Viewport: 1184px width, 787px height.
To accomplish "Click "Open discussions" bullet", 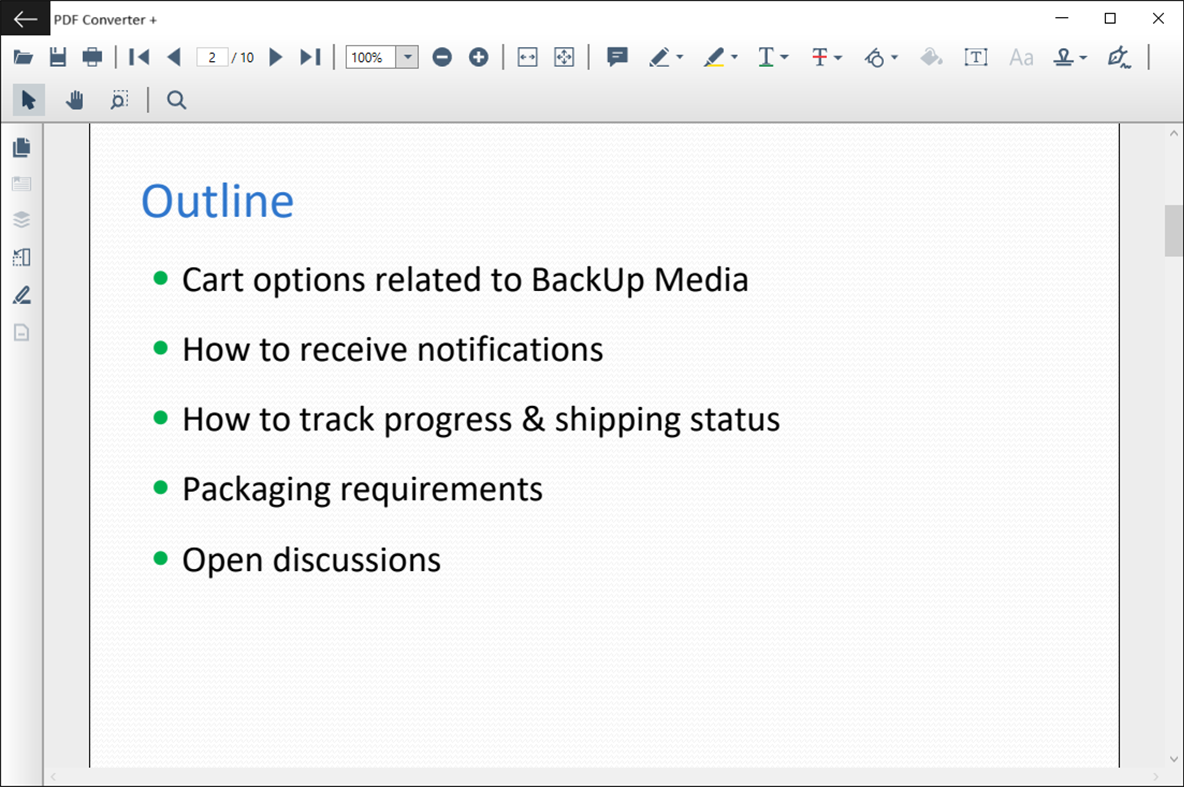I will pyautogui.click(x=311, y=560).
